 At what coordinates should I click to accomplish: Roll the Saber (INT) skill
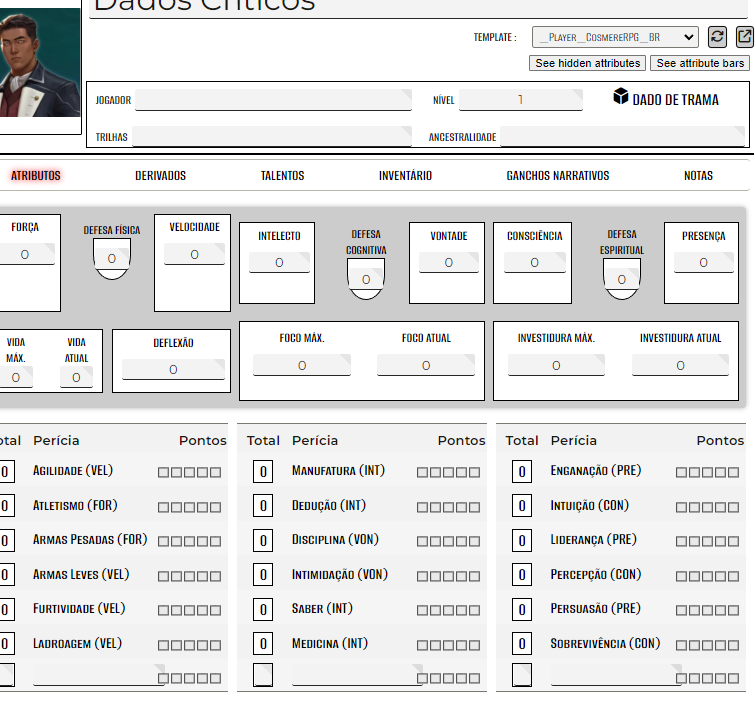[x=322, y=608]
